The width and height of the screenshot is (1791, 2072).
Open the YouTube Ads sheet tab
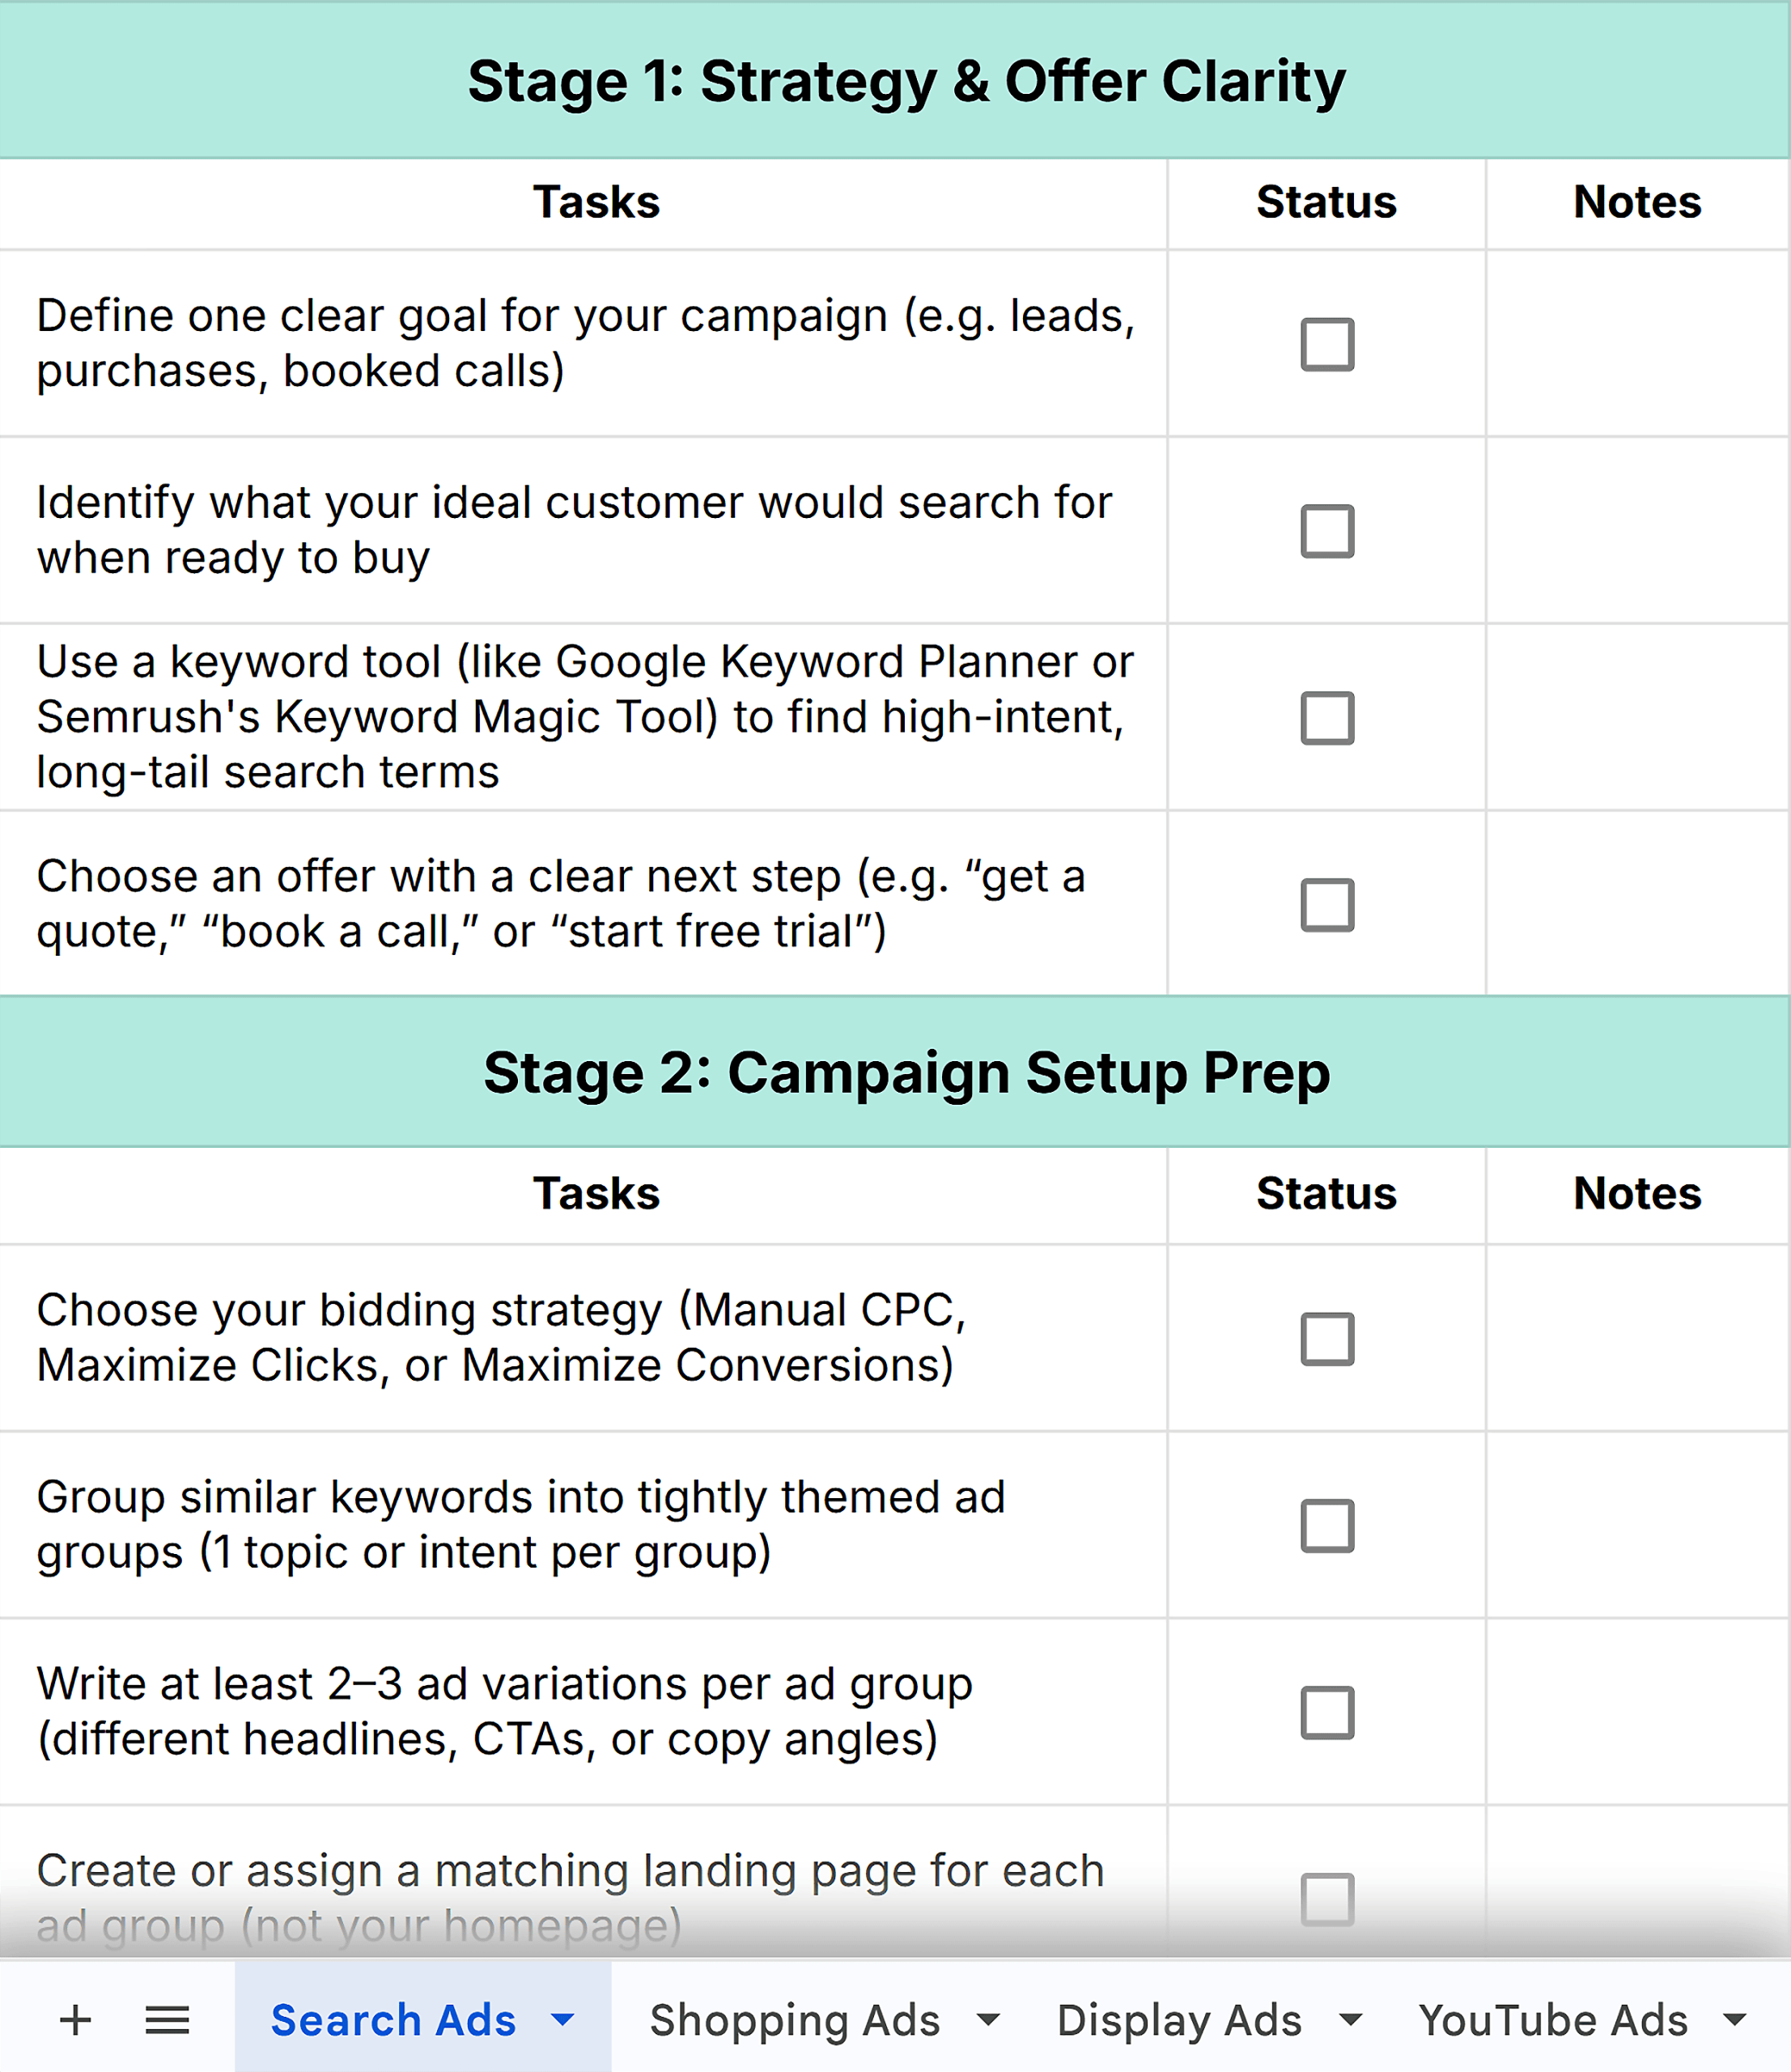(1553, 2020)
